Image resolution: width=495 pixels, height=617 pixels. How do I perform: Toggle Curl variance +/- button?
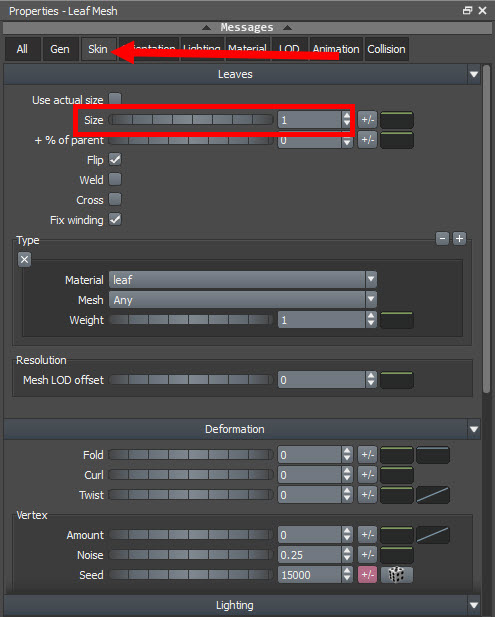[368, 475]
